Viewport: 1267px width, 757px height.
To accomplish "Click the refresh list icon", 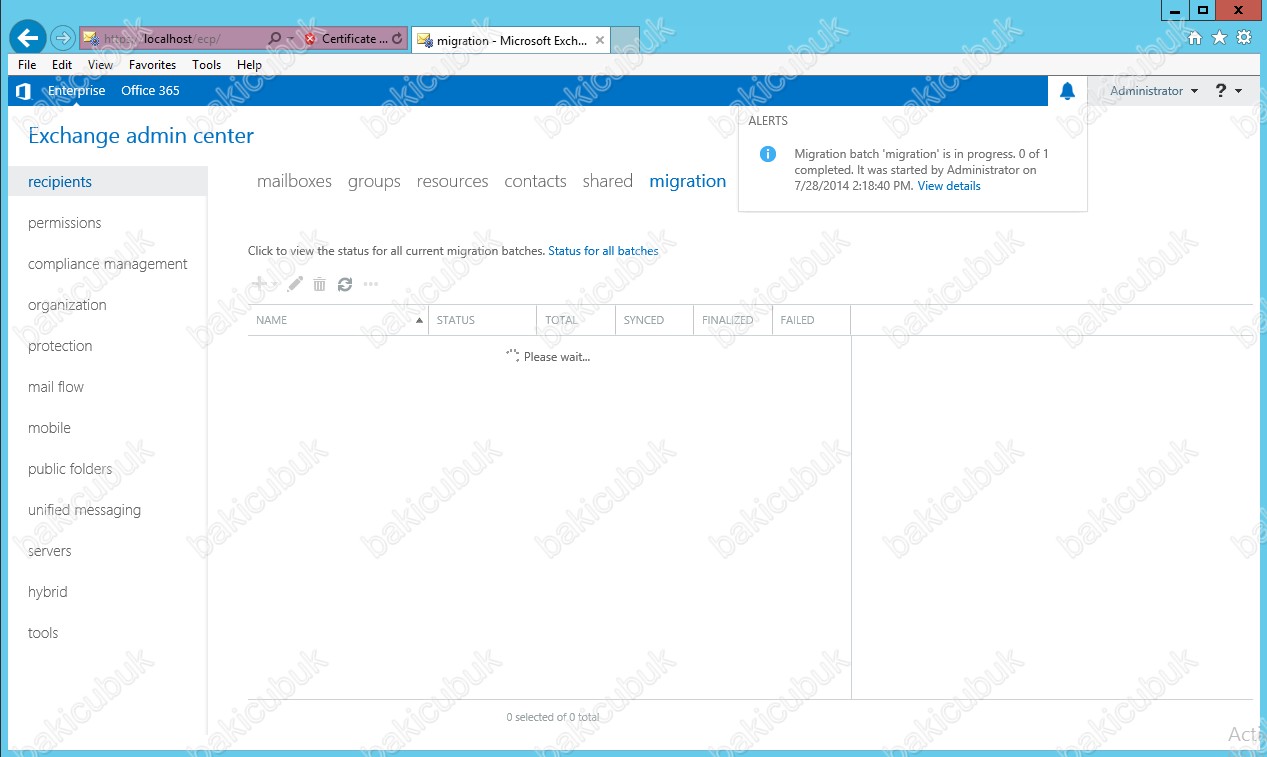I will tap(345, 284).
